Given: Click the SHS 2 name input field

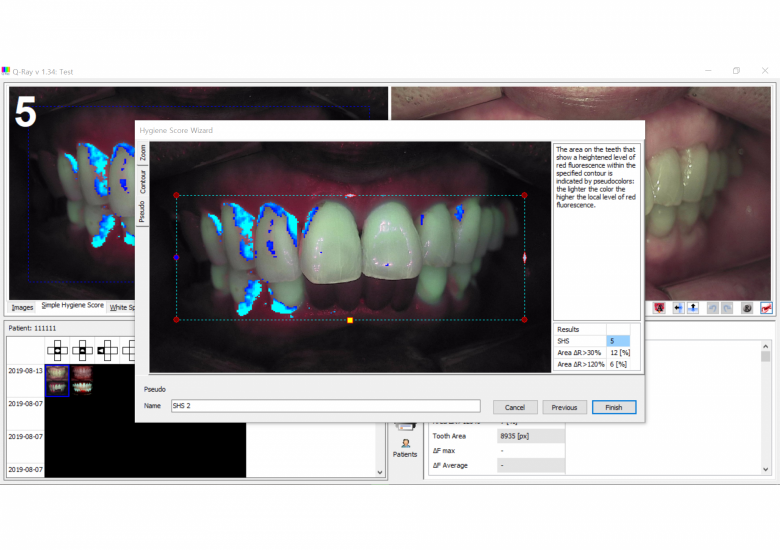Looking at the screenshot, I should 324,407.
